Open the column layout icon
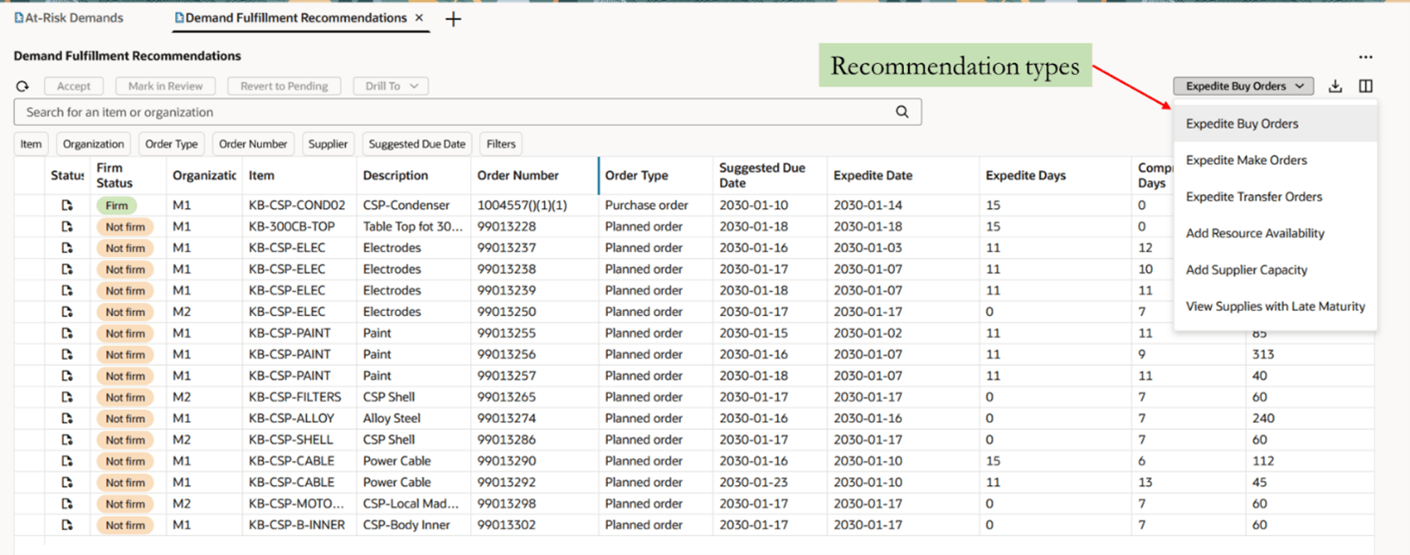 coord(1366,86)
